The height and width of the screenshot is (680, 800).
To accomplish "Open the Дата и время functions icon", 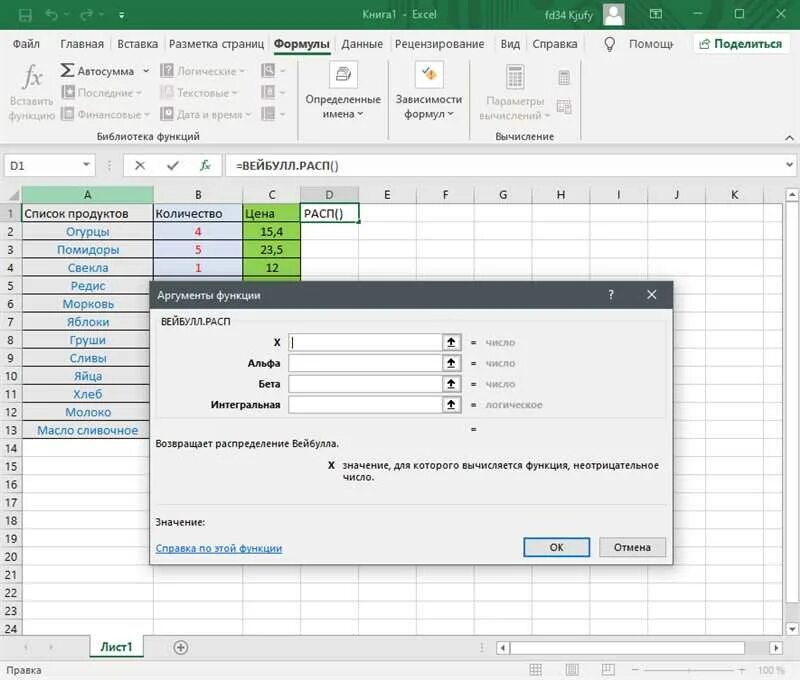I will point(167,114).
